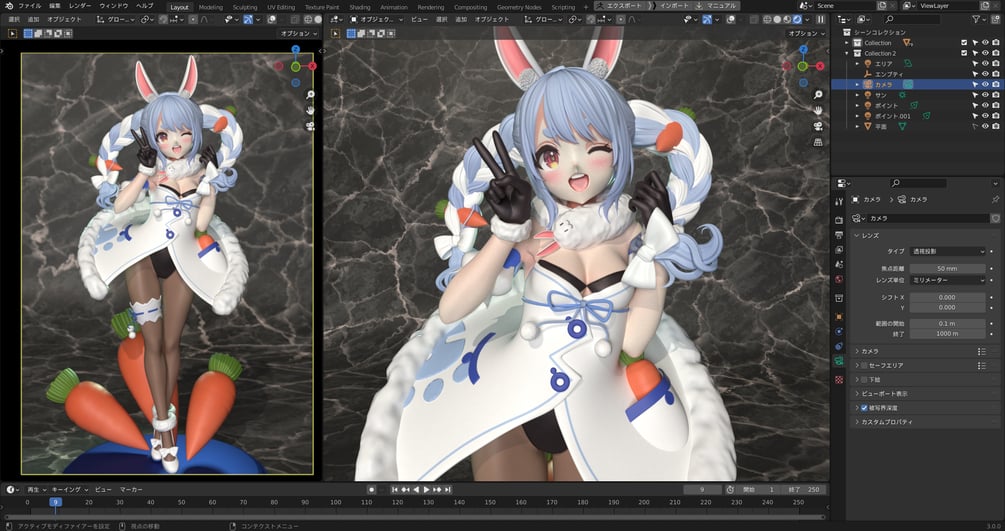Image resolution: width=1005 pixels, height=531 pixels.
Task: Open the レンズ単位 ミリメーター dropdown
Action: pos(947,280)
